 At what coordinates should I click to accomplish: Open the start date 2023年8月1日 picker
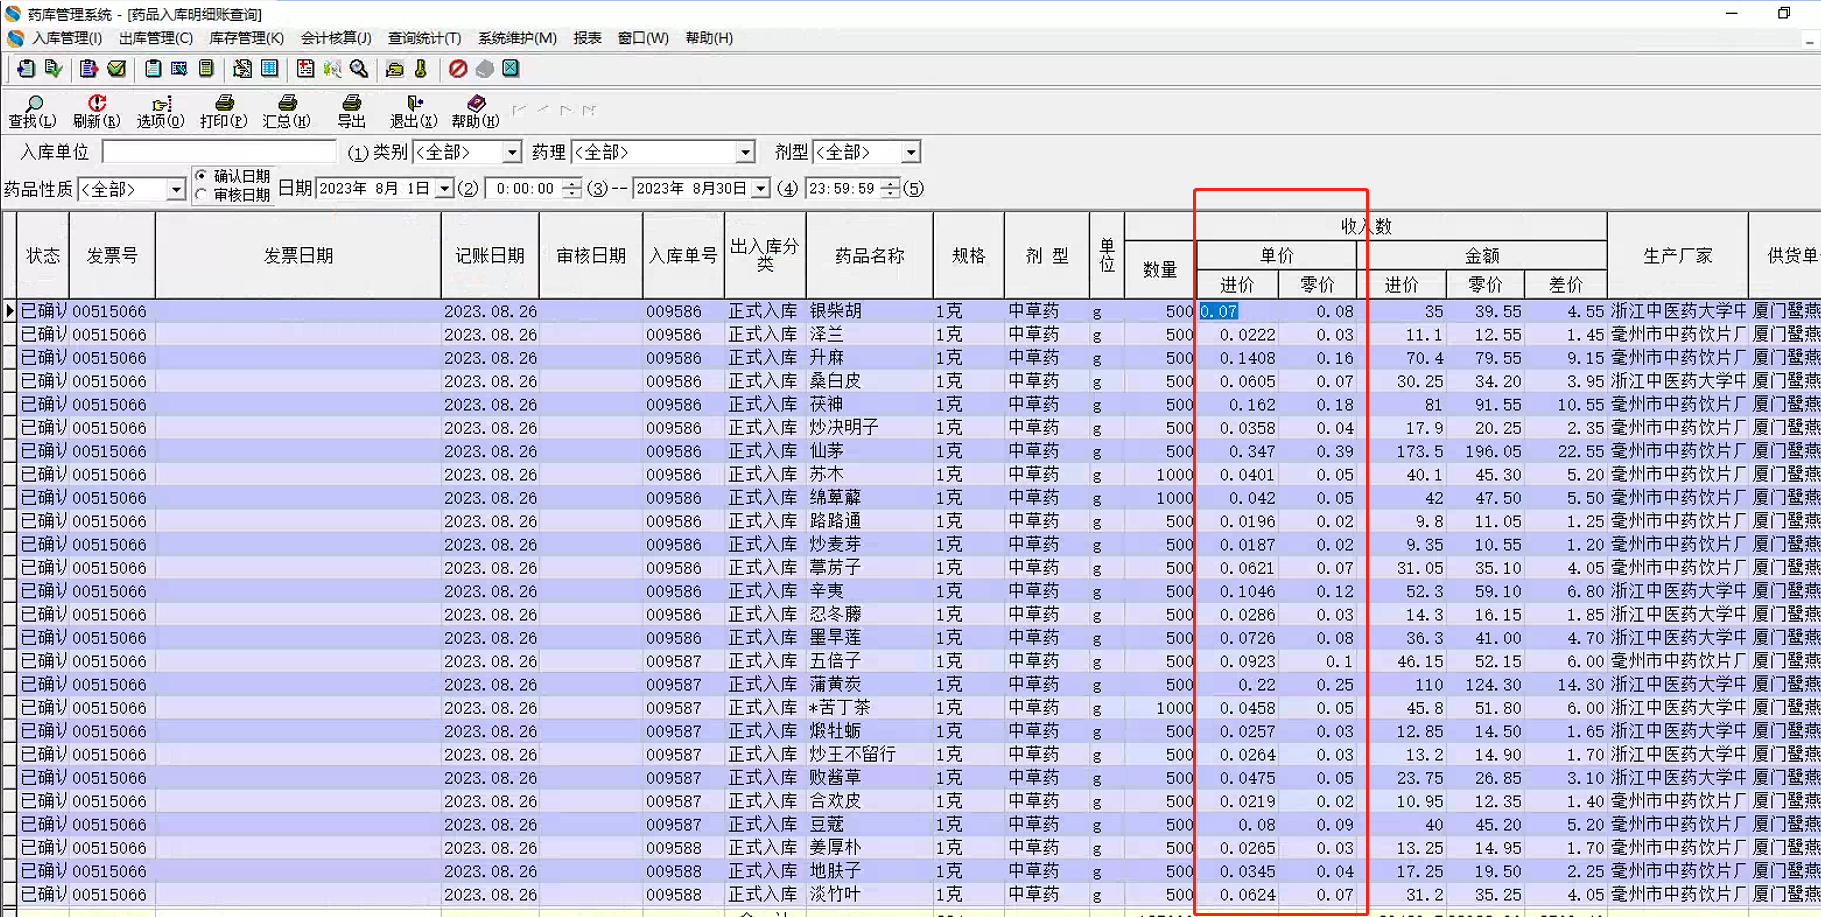point(444,189)
